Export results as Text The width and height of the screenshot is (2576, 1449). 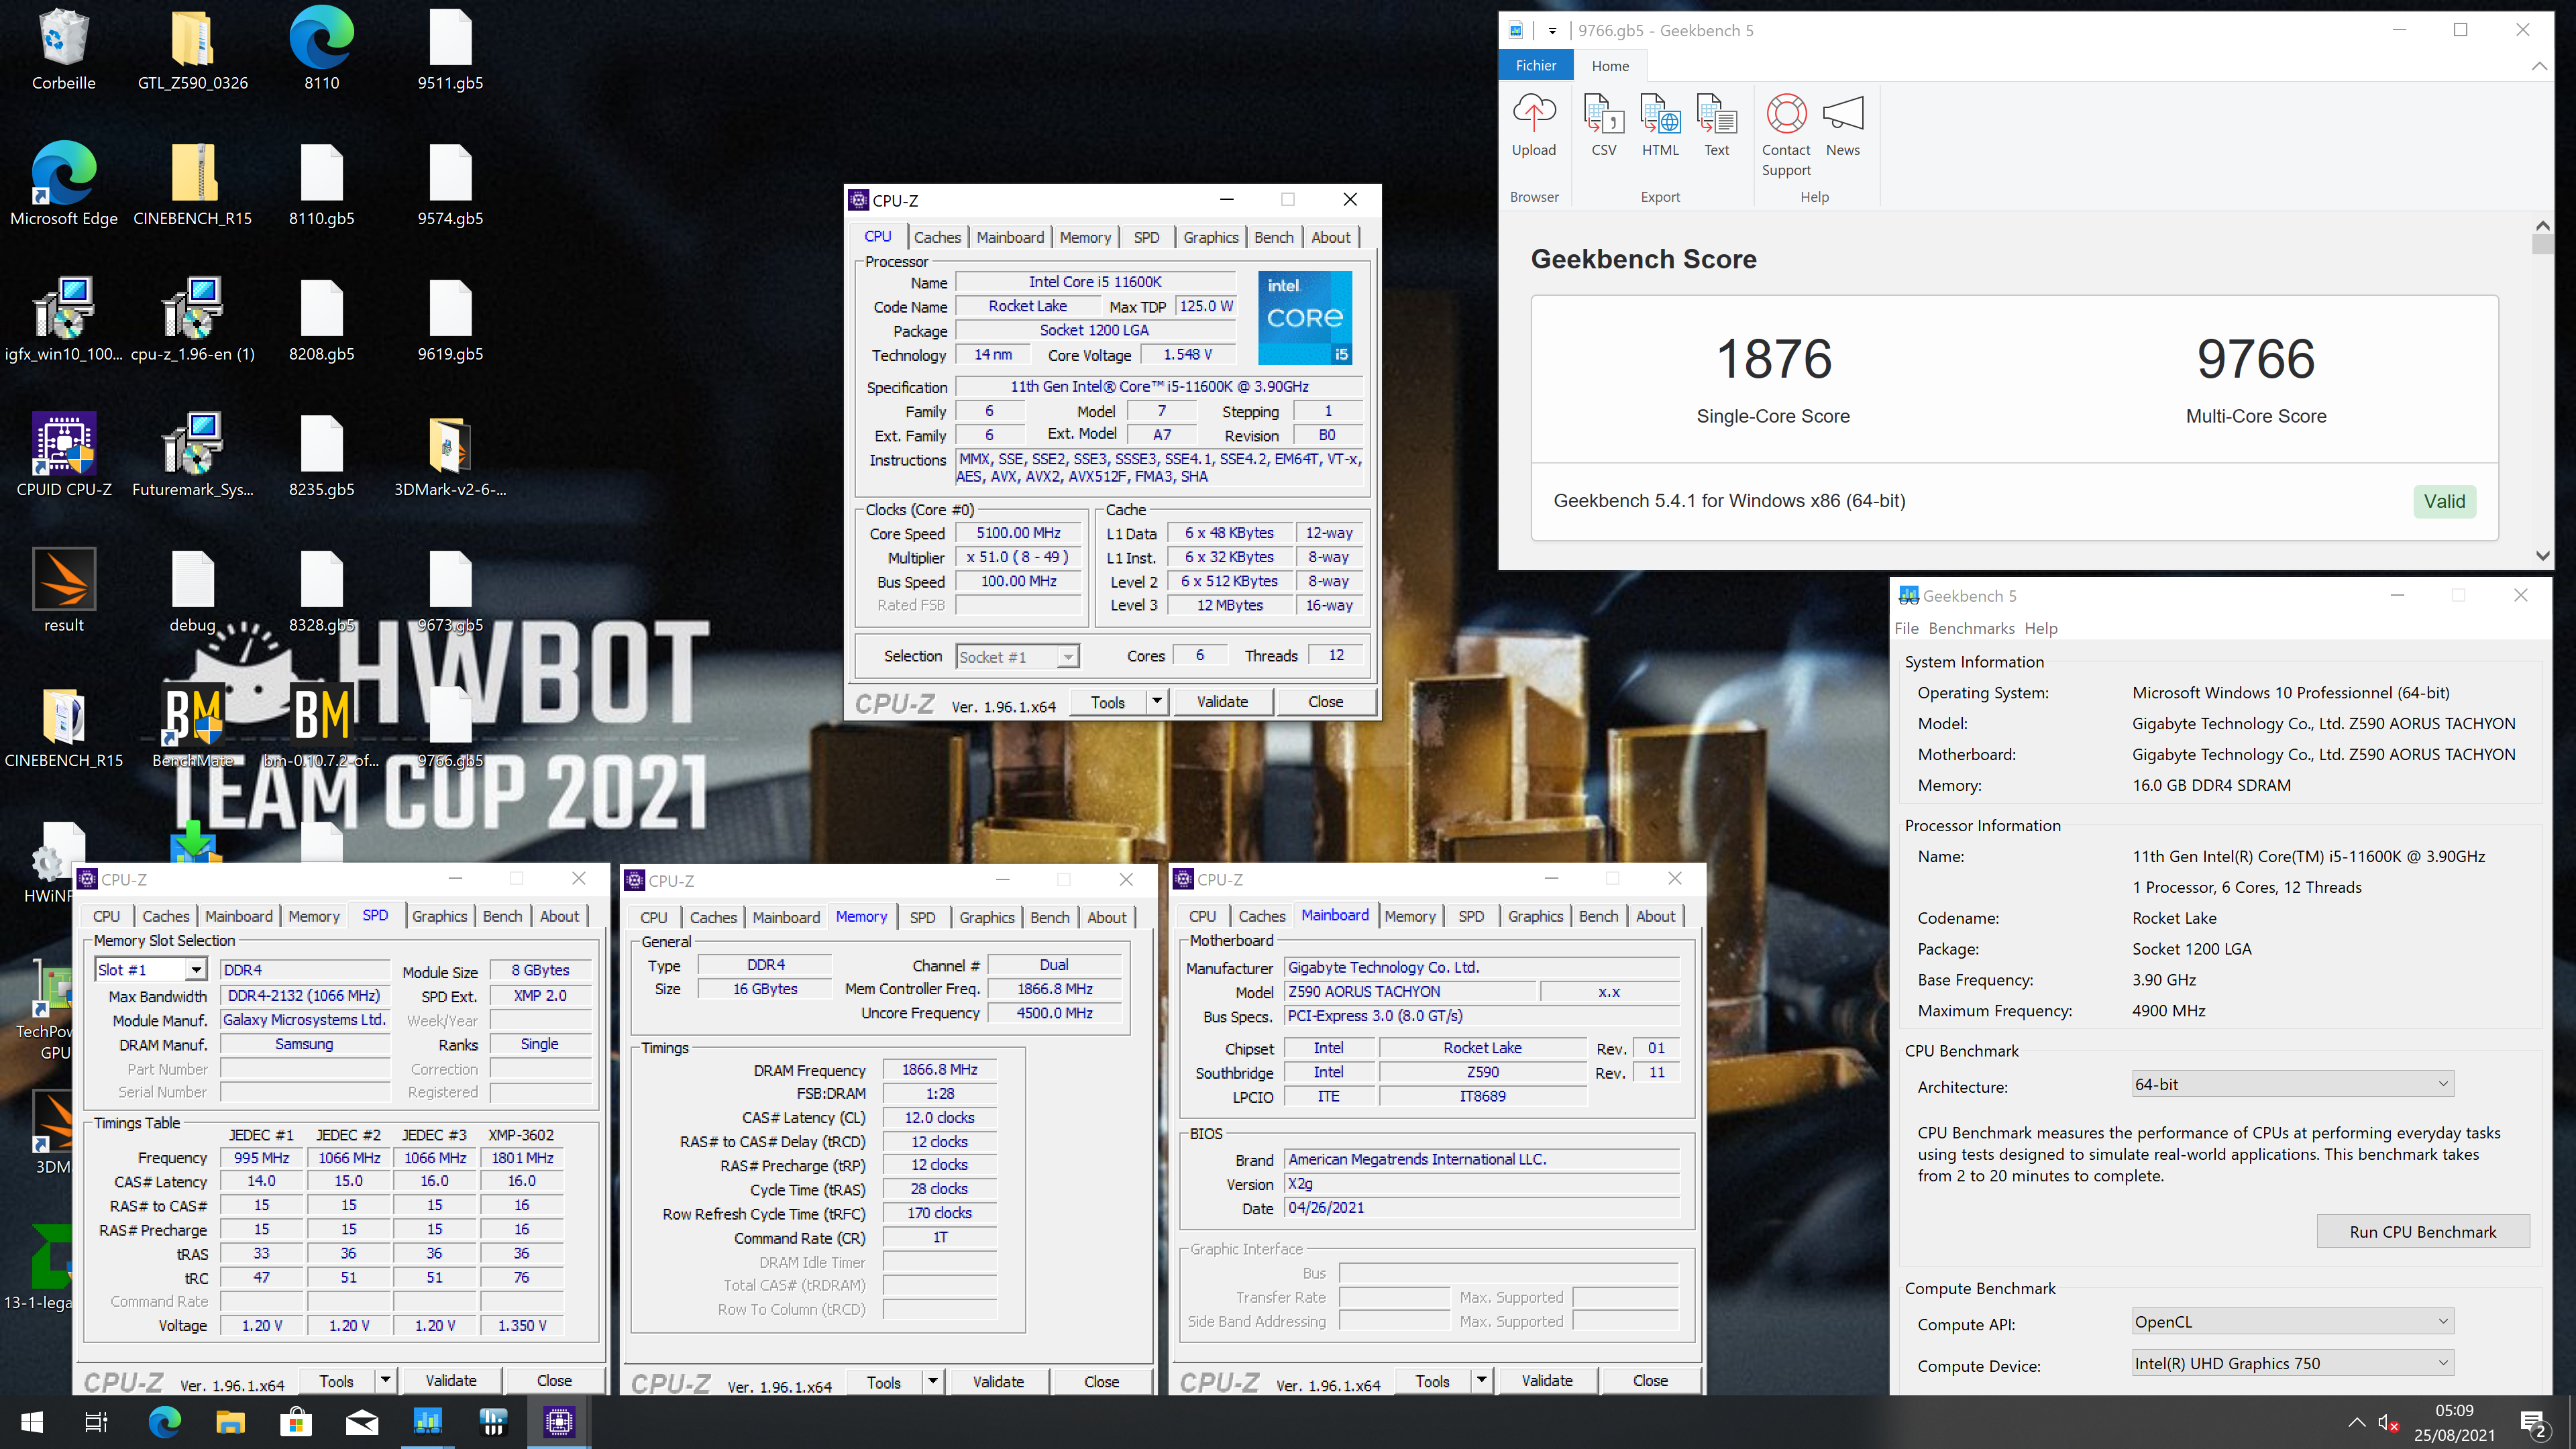[x=1716, y=125]
